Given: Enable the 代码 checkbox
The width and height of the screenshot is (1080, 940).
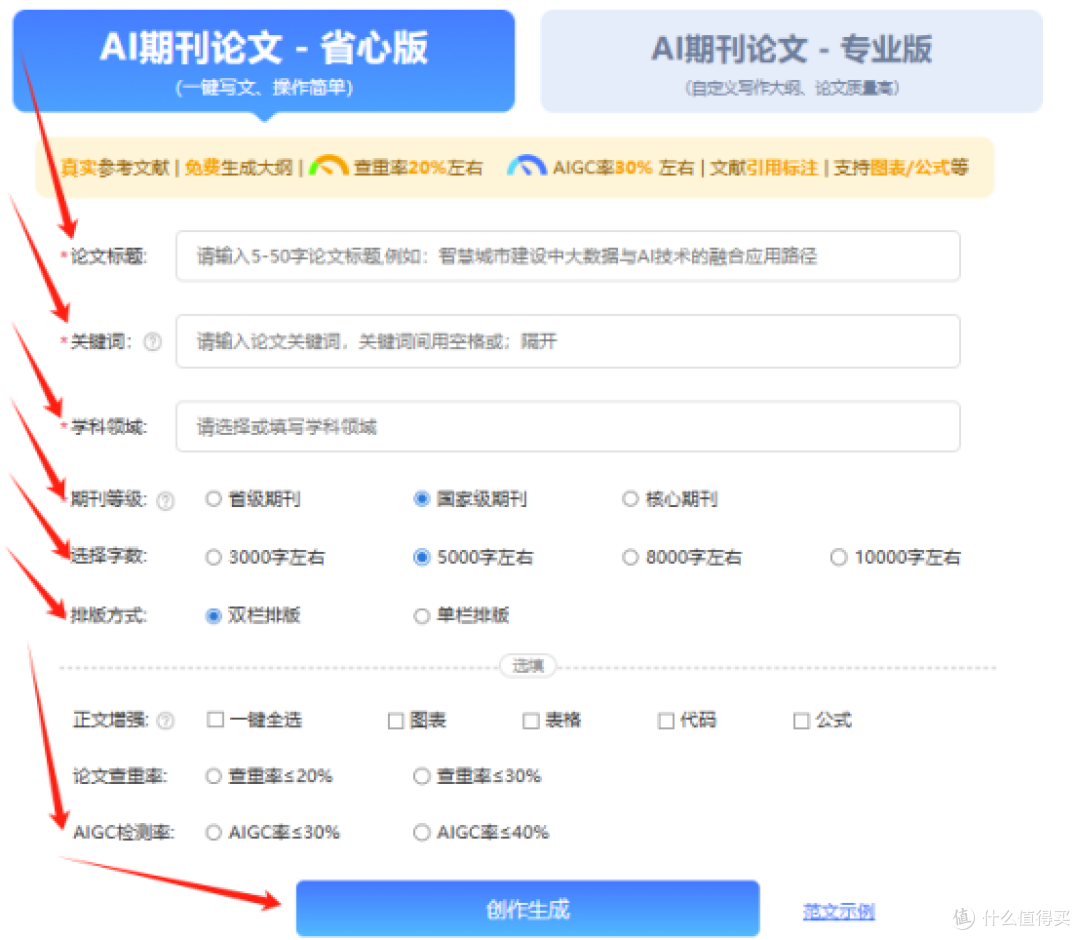Looking at the screenshot, I should 665,721.
